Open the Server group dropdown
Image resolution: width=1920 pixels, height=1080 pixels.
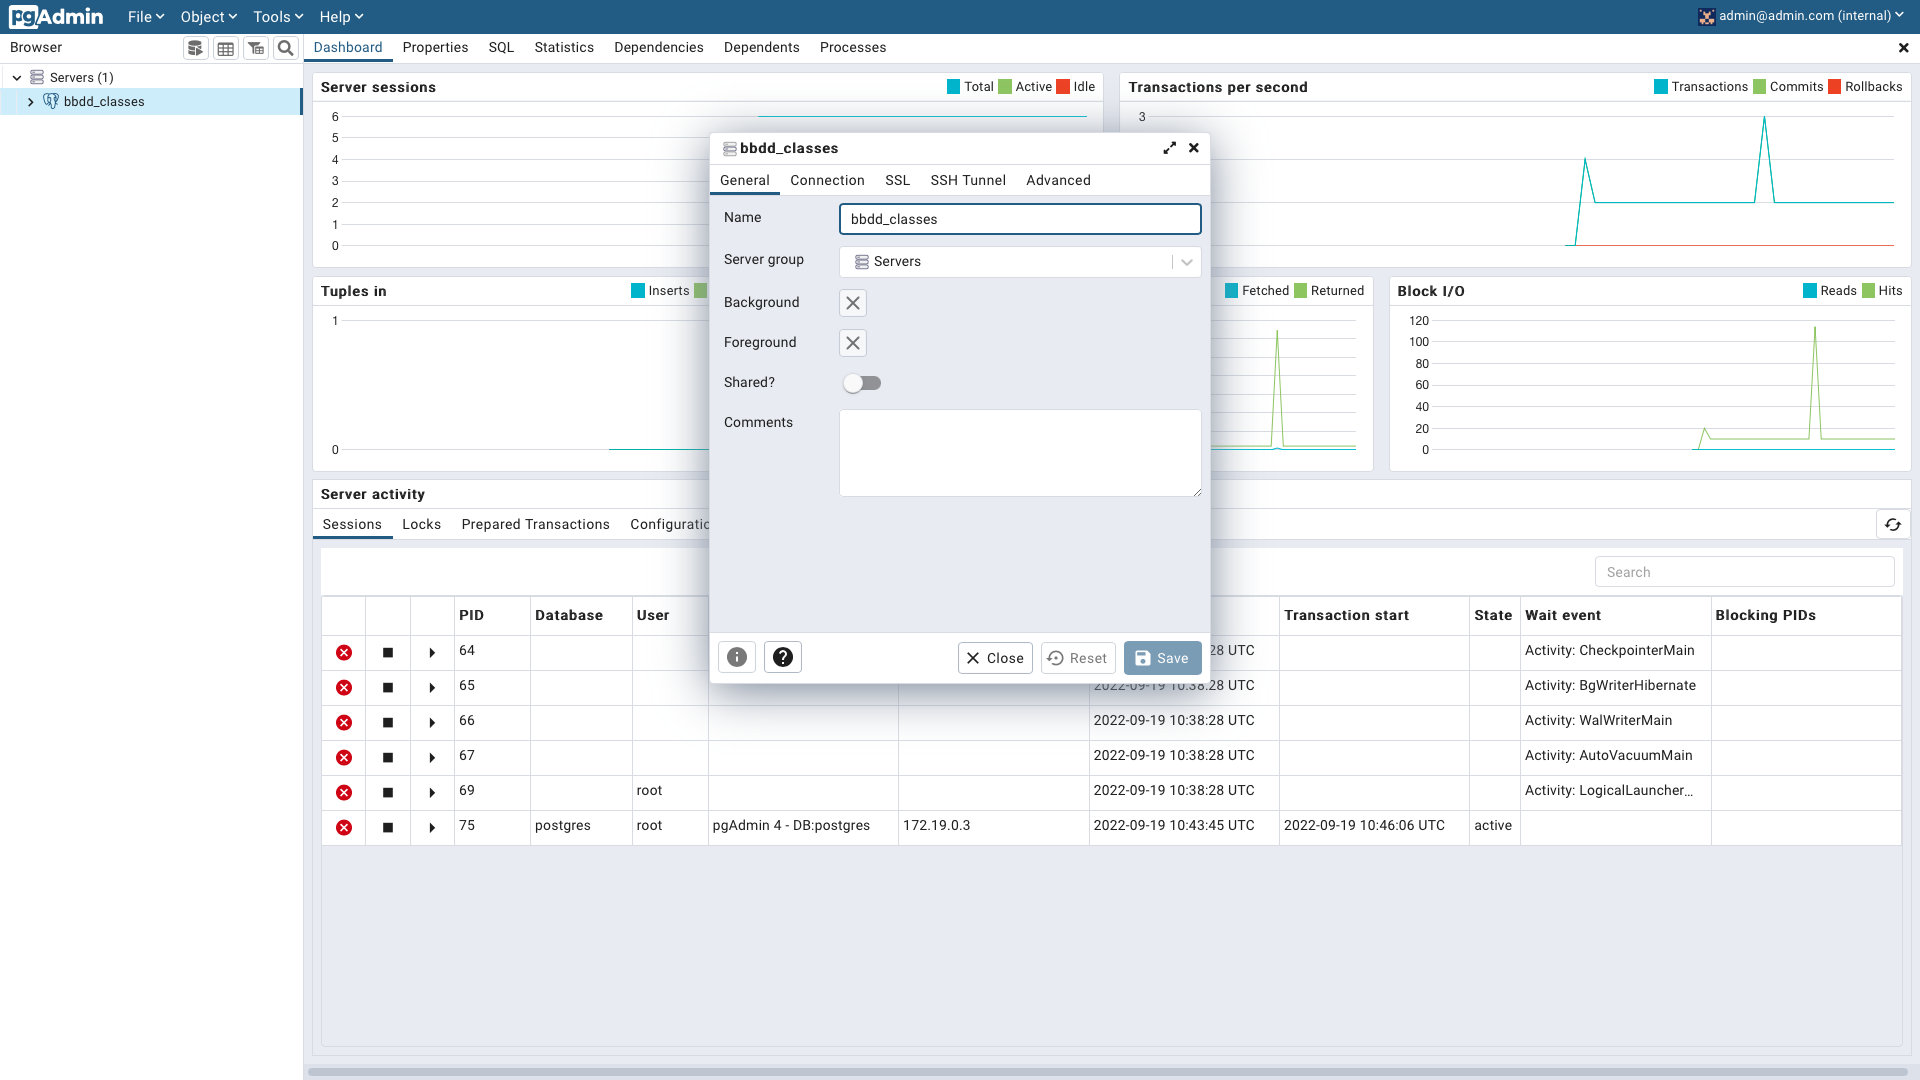pyautogui.click(x=1186, y=262)
